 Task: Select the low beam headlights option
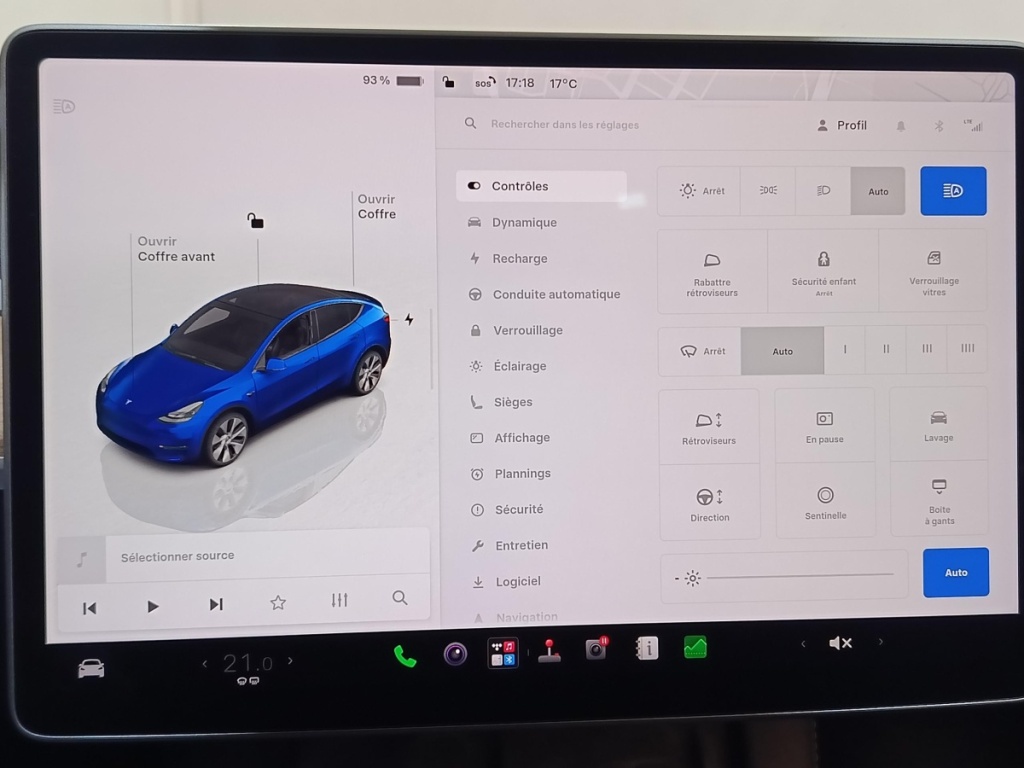(x=823, y=191)
